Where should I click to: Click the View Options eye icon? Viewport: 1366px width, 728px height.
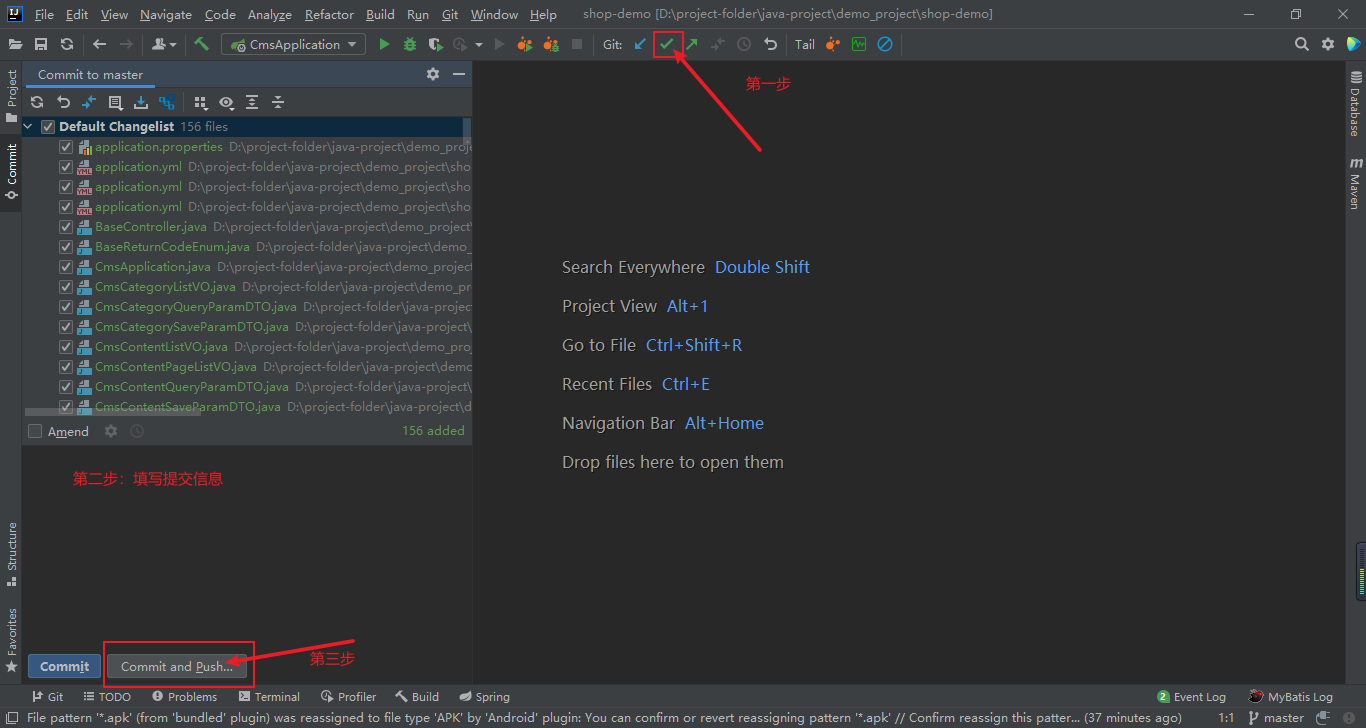(x=226, y=102)
